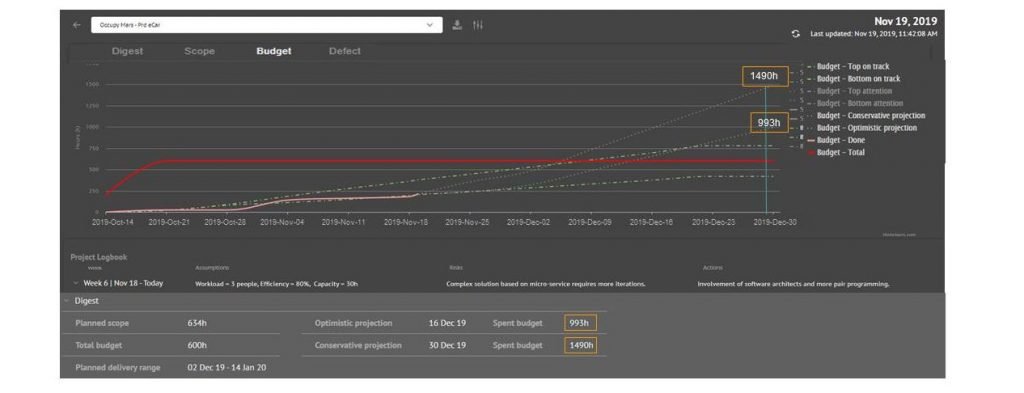
Task: Click the complex solution risk text
Action: coord(546,284)
